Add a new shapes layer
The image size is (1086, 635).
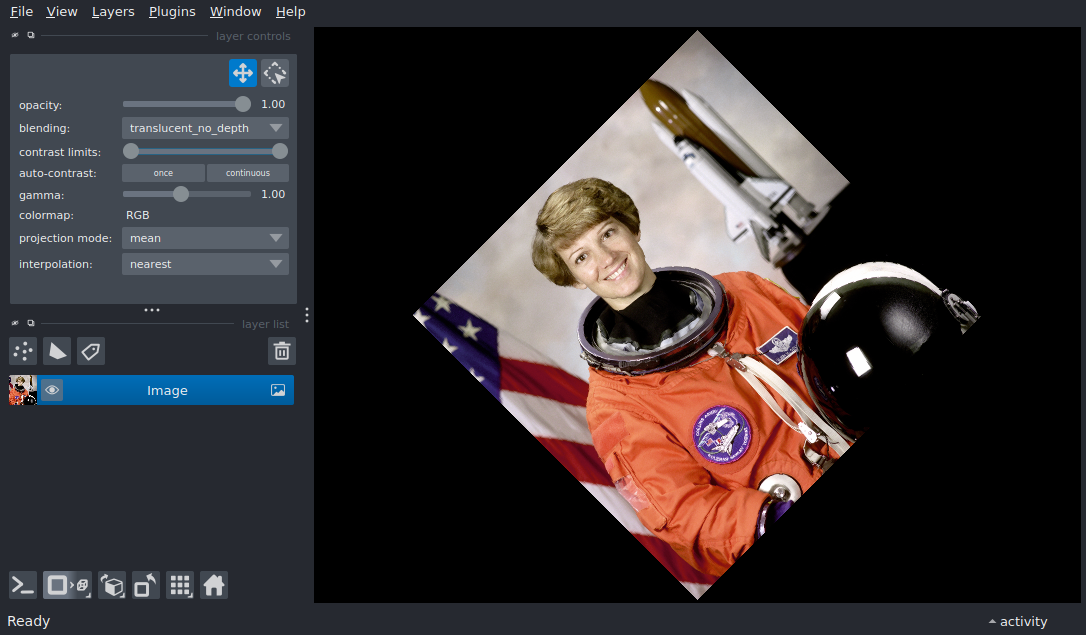coord(57,351)
